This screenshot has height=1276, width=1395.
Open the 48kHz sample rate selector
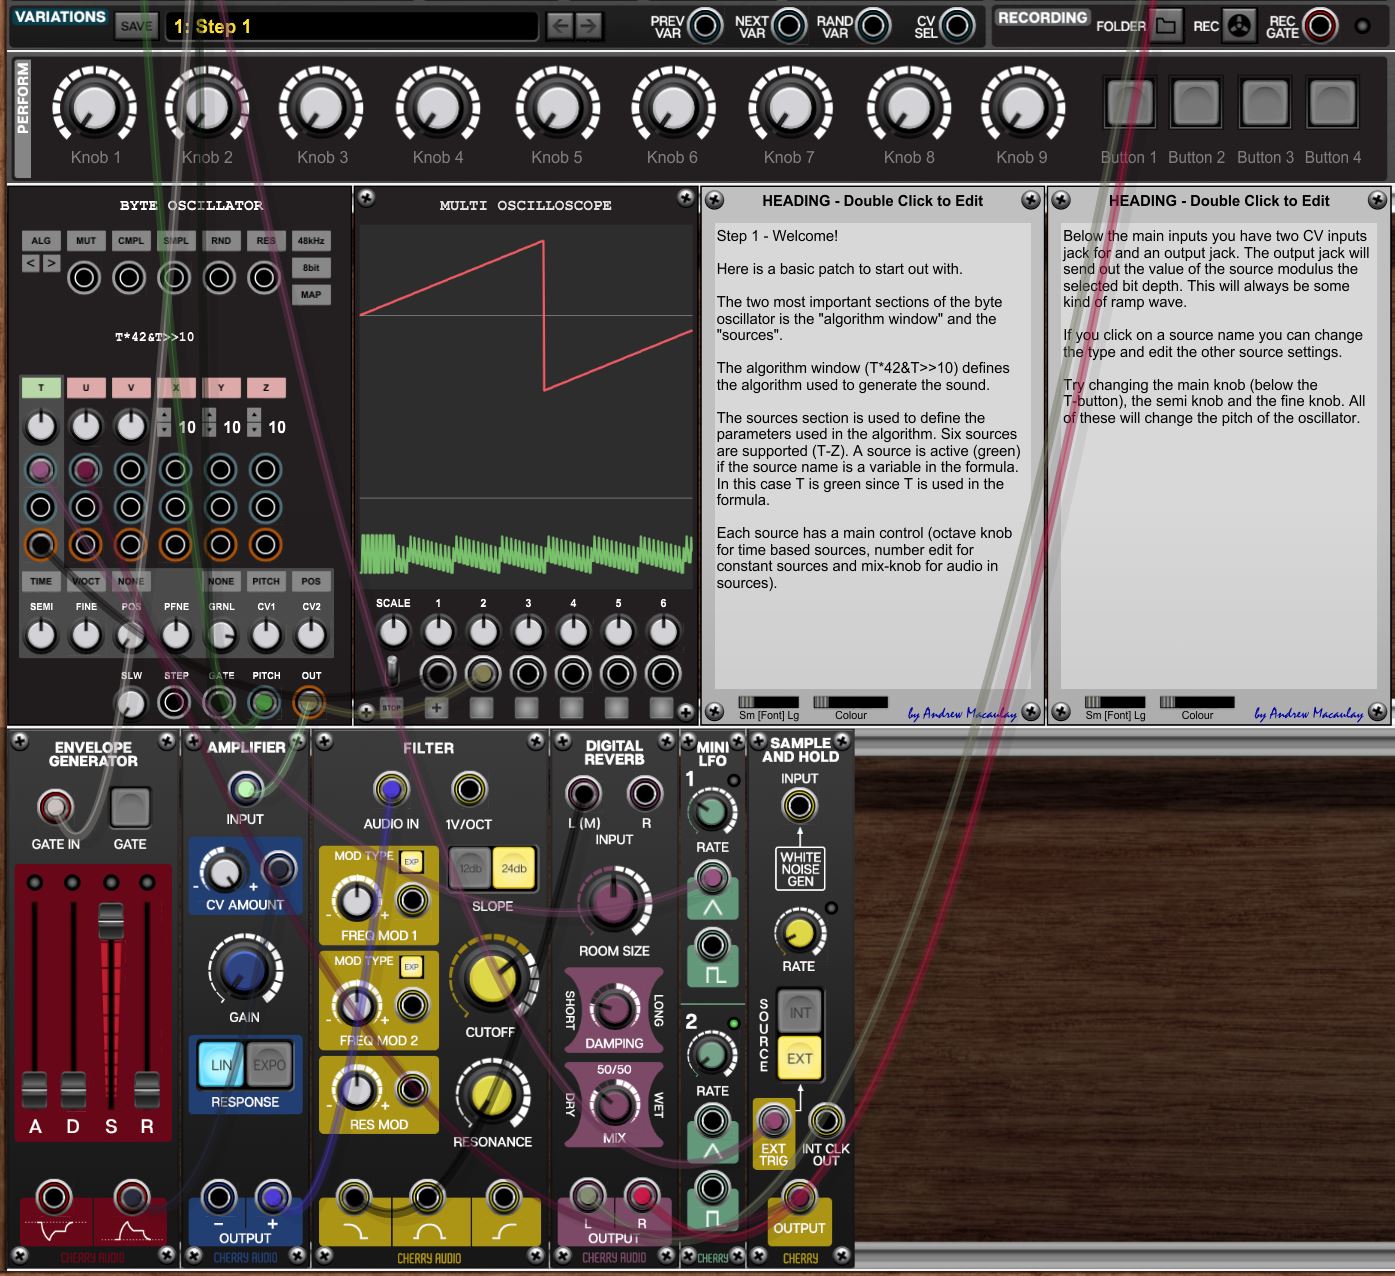[x=310, y=241]
